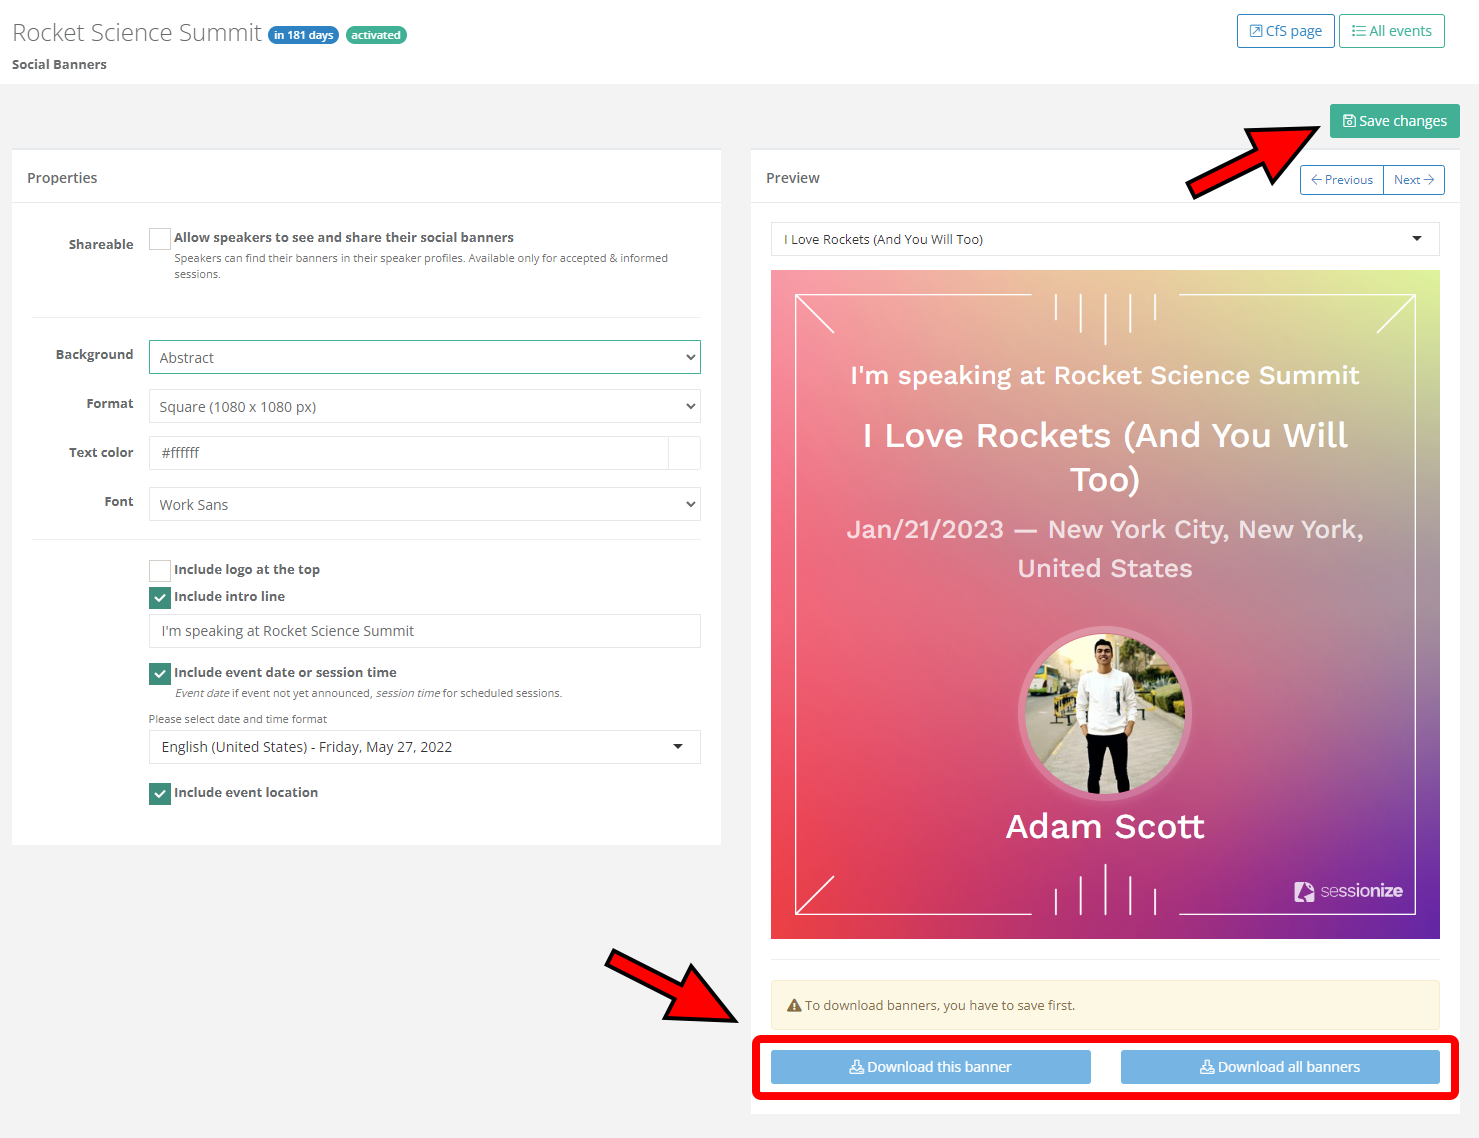Open the date and time format selector
This screenshot has width=1479, height=1138.
[424, 747]
